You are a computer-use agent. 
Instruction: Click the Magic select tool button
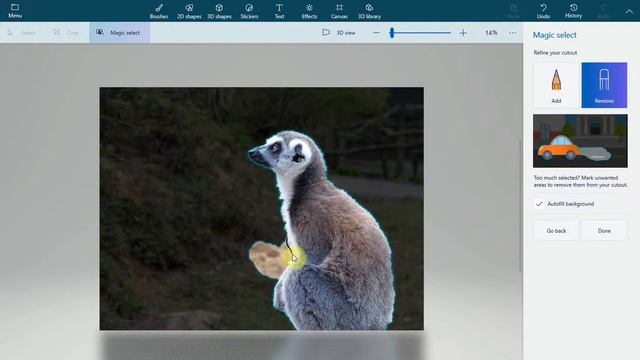coord(120,32)
